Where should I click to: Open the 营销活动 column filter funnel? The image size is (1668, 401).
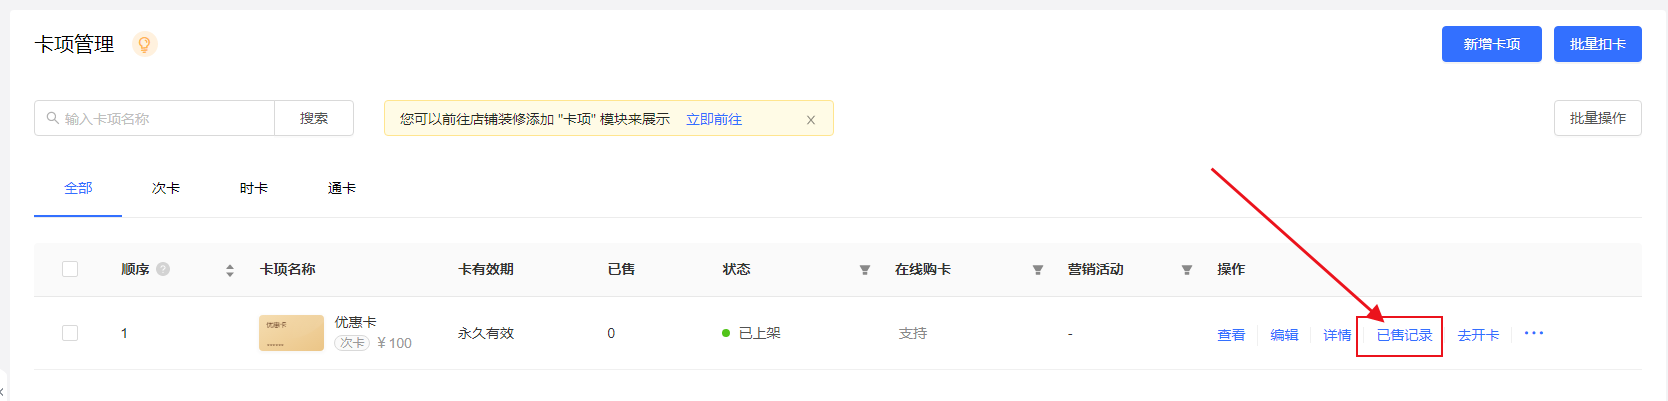tap(1187, 270)
